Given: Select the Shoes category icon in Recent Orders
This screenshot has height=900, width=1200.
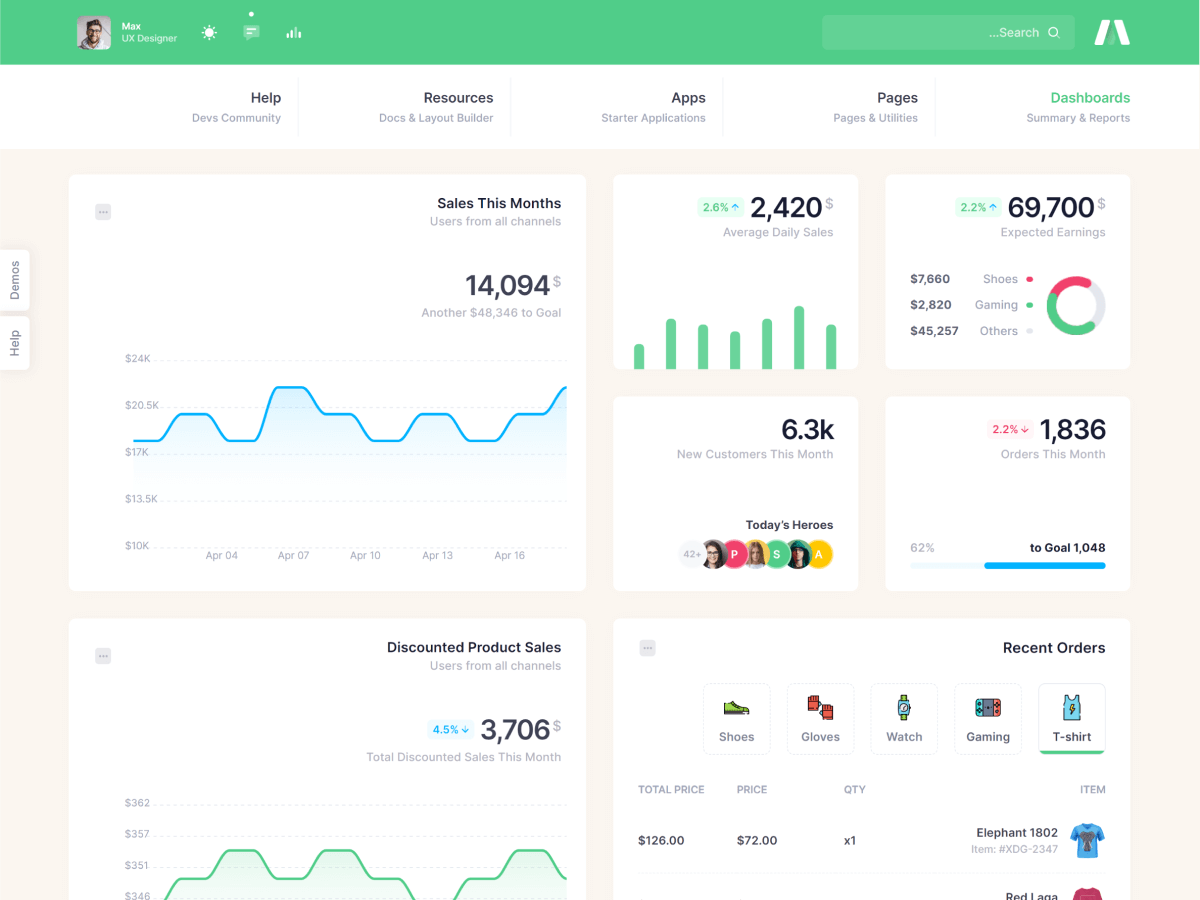Looking at the screenshot, I should 736,718.
